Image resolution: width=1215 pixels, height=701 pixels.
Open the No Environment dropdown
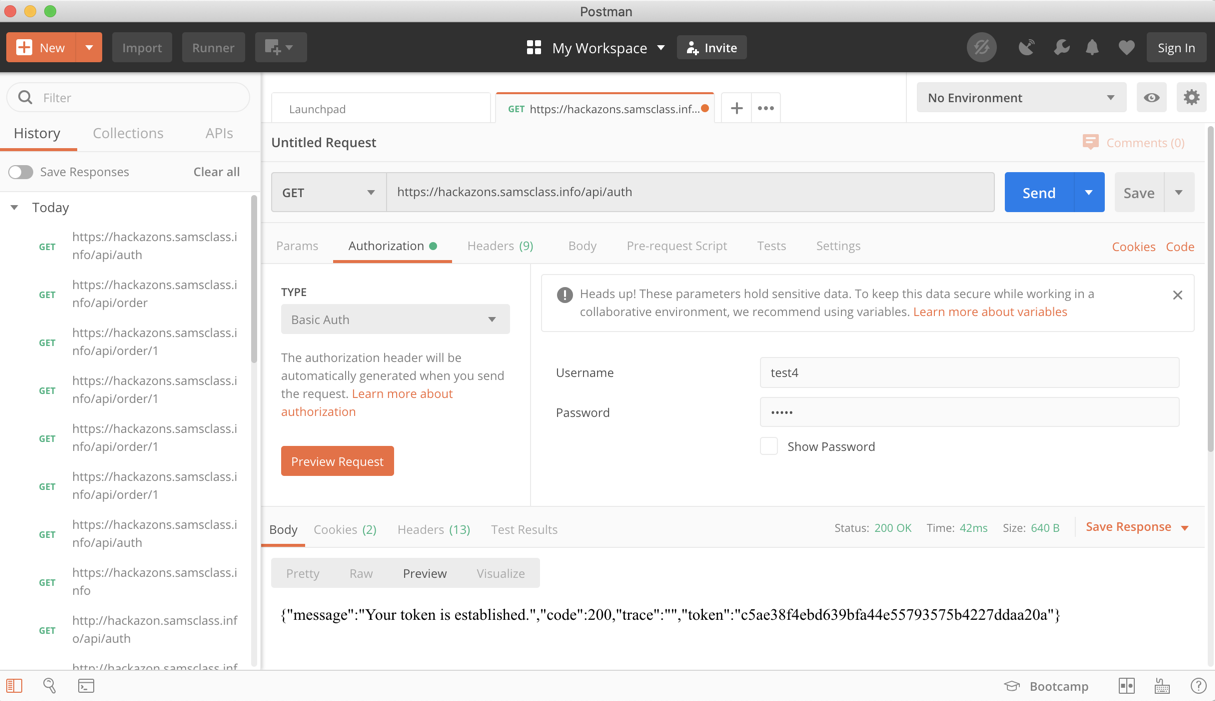1021,97
